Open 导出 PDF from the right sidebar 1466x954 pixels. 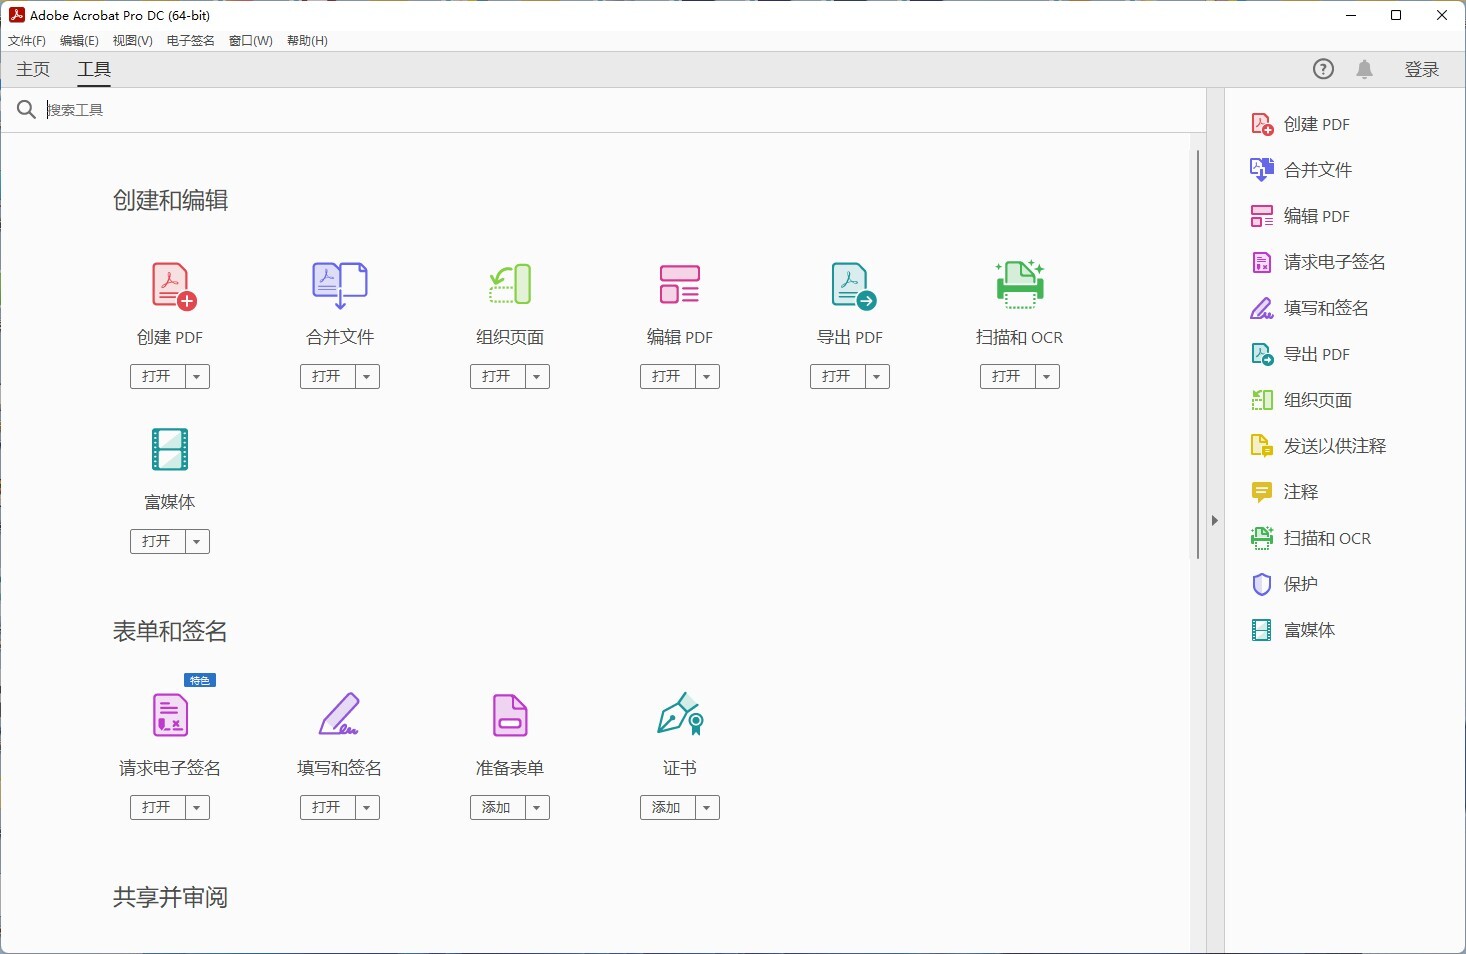[1301, 354]
